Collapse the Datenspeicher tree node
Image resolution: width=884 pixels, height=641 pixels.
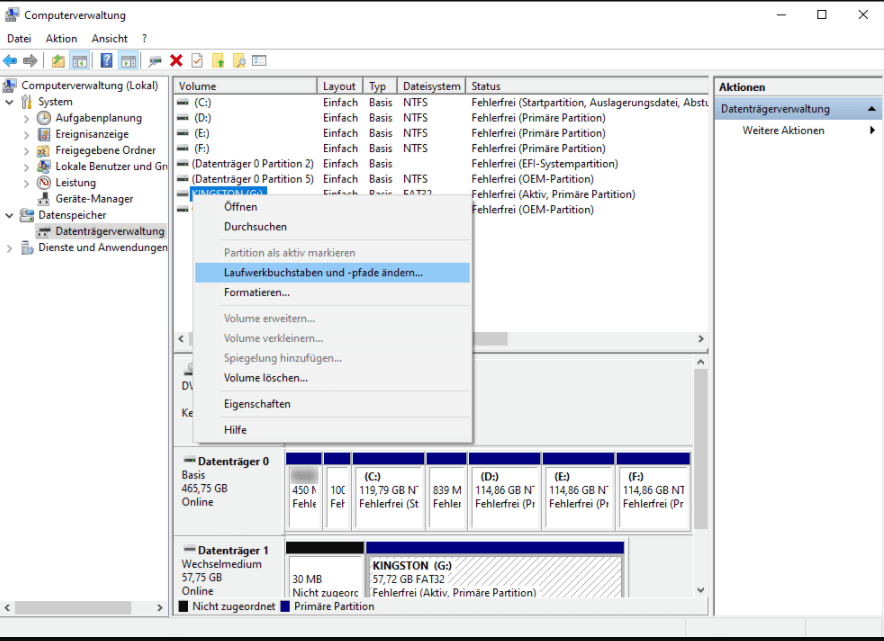pyautogui.click(x=10, y=215)
